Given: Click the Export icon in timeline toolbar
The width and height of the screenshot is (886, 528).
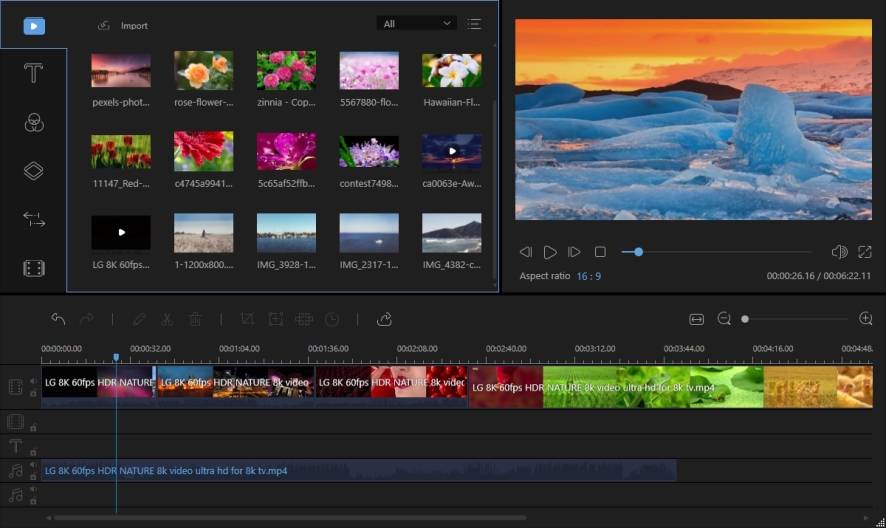Looking at the screenshot, I should tap(384, 319).
